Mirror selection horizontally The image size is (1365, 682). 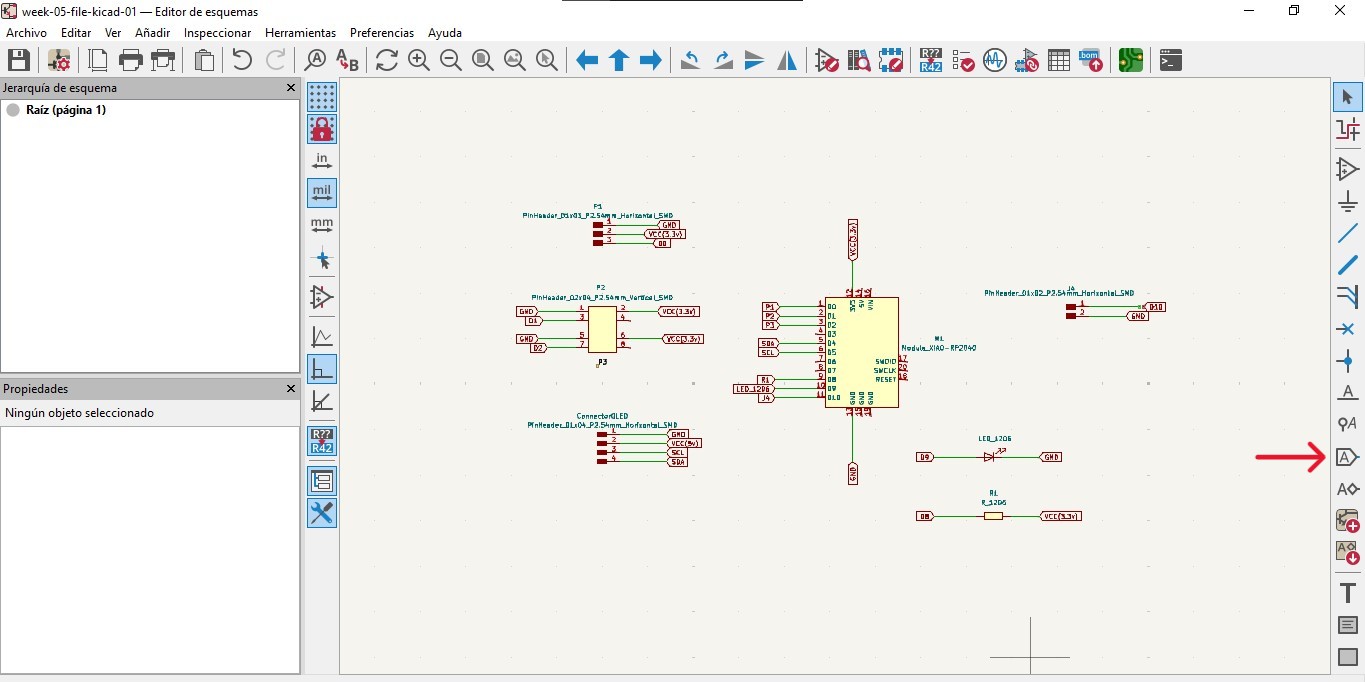(x=787, y=60)
